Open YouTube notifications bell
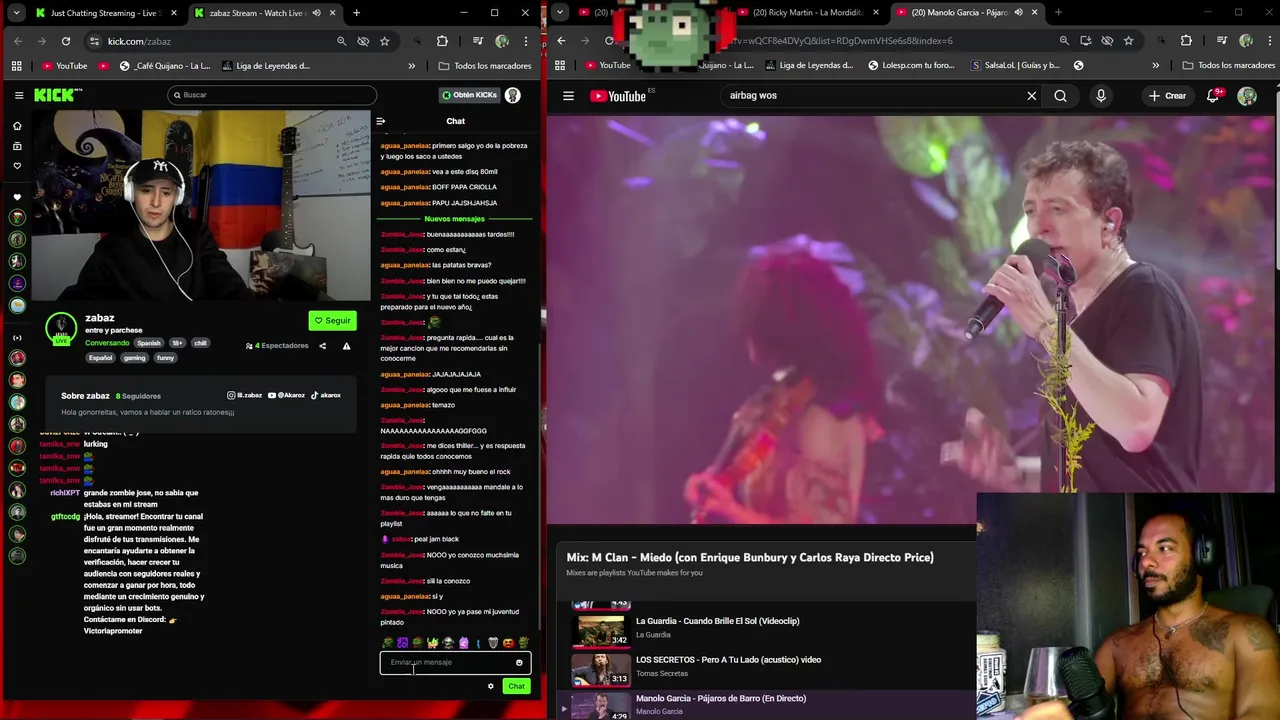Screen dimensions: 1280x720 (x=1213, y=96)
